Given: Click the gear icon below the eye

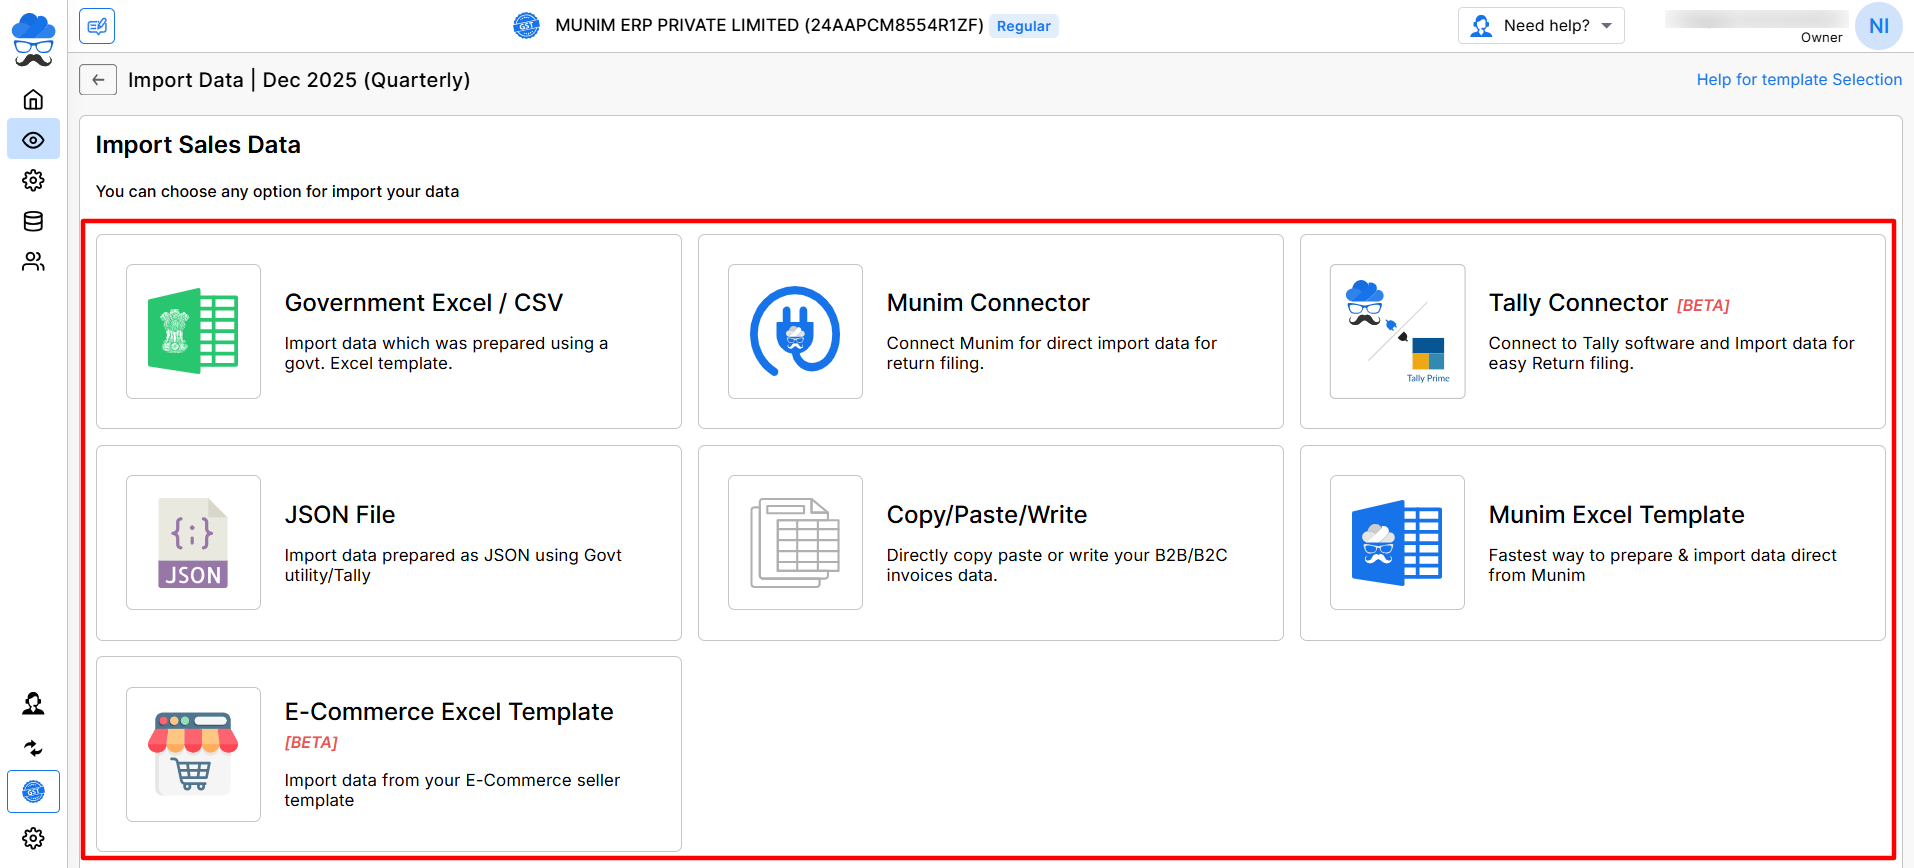Looking at the screenshot, I should click(33, 181).
